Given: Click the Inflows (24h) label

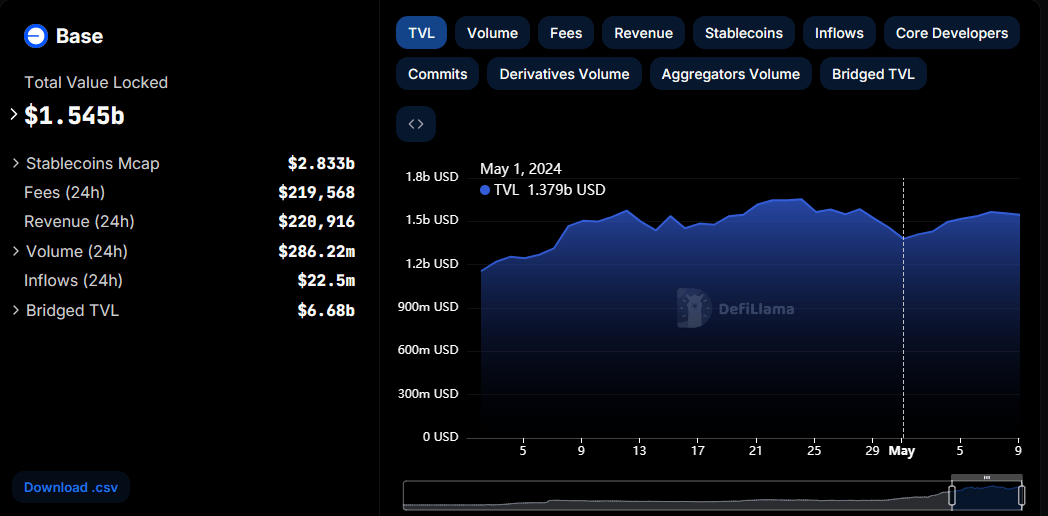Looking at the screenshot, I should tap(74, 281).
